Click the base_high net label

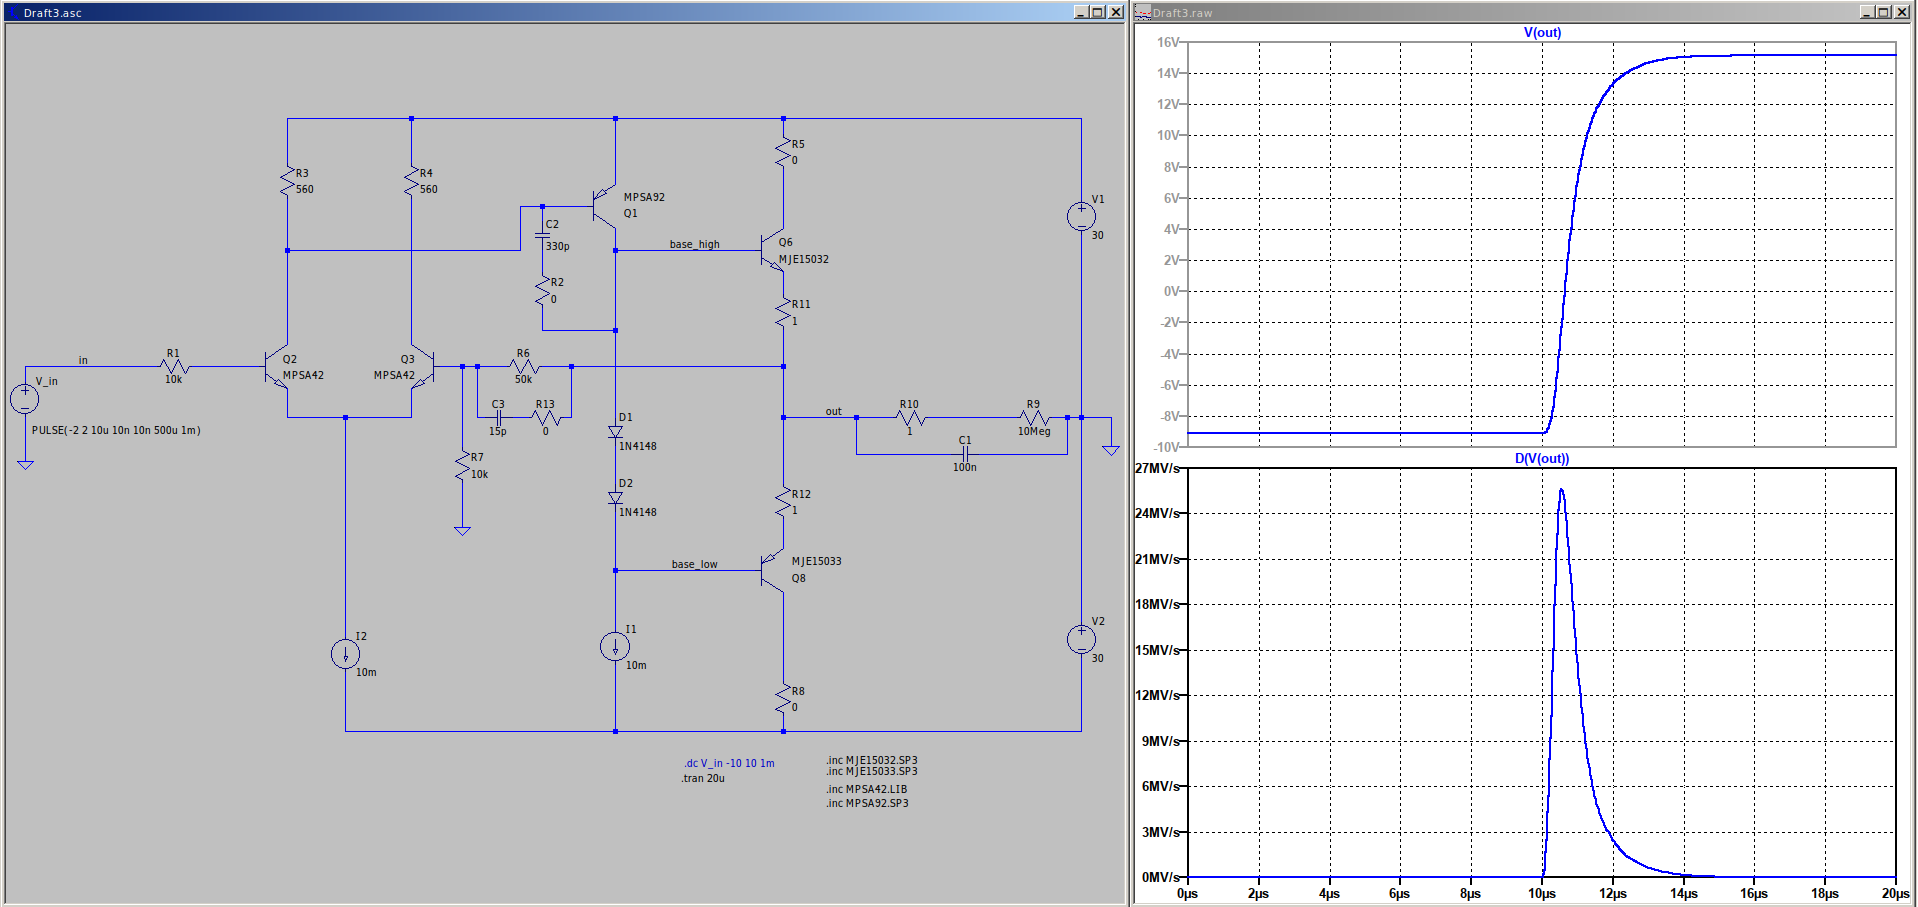tap(694, 244)
